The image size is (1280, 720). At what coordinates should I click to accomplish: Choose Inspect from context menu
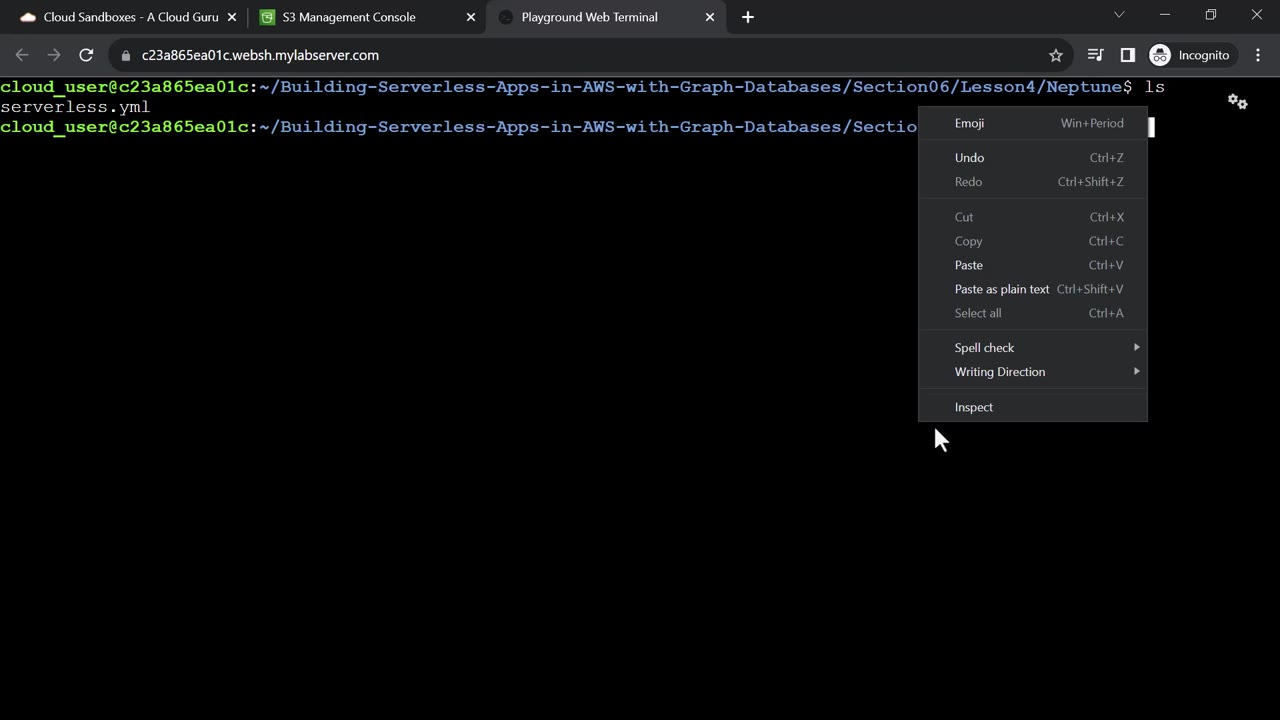click(x=1033, y=407)
